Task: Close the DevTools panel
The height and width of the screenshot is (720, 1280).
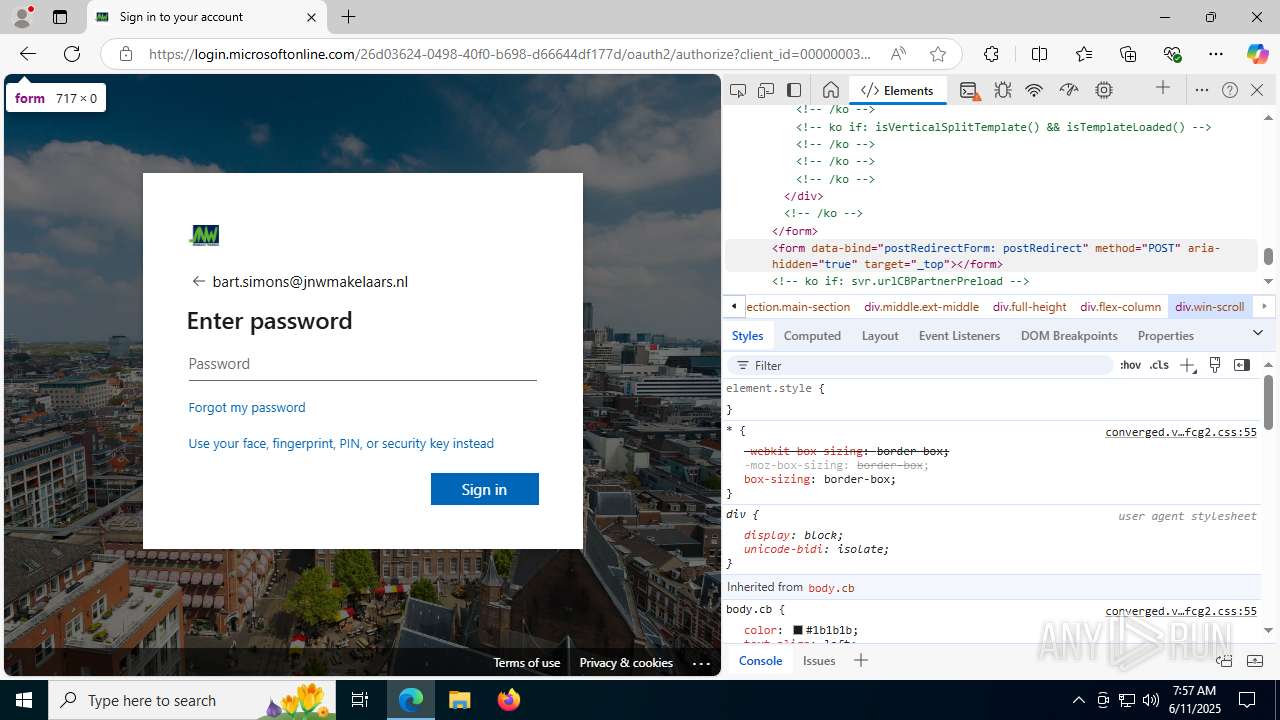Action: pyautogui.click(x=1257, y=90)
